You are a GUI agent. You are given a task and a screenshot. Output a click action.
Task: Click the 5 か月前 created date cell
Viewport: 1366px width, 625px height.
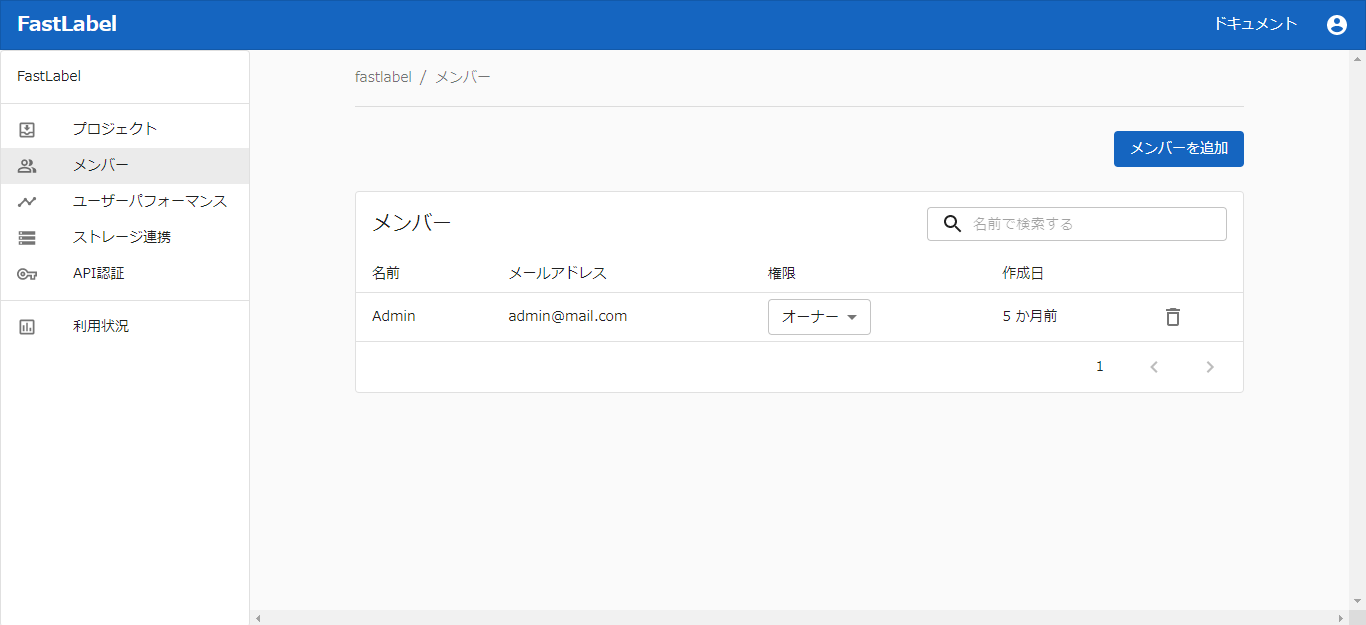tap(1030, 316)
